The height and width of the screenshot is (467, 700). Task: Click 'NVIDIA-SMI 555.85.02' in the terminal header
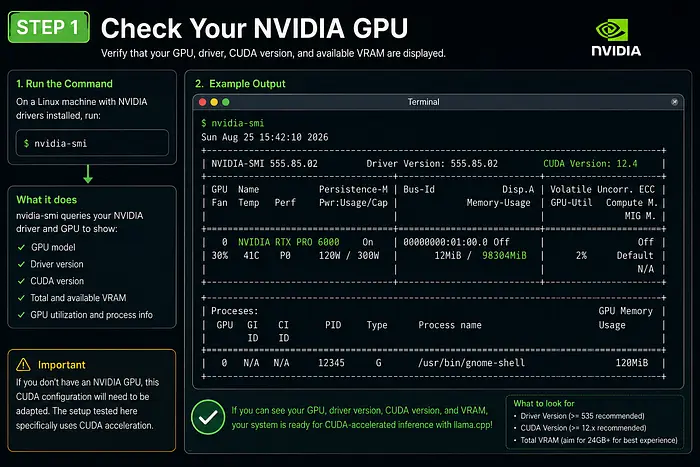coord(264,164)
